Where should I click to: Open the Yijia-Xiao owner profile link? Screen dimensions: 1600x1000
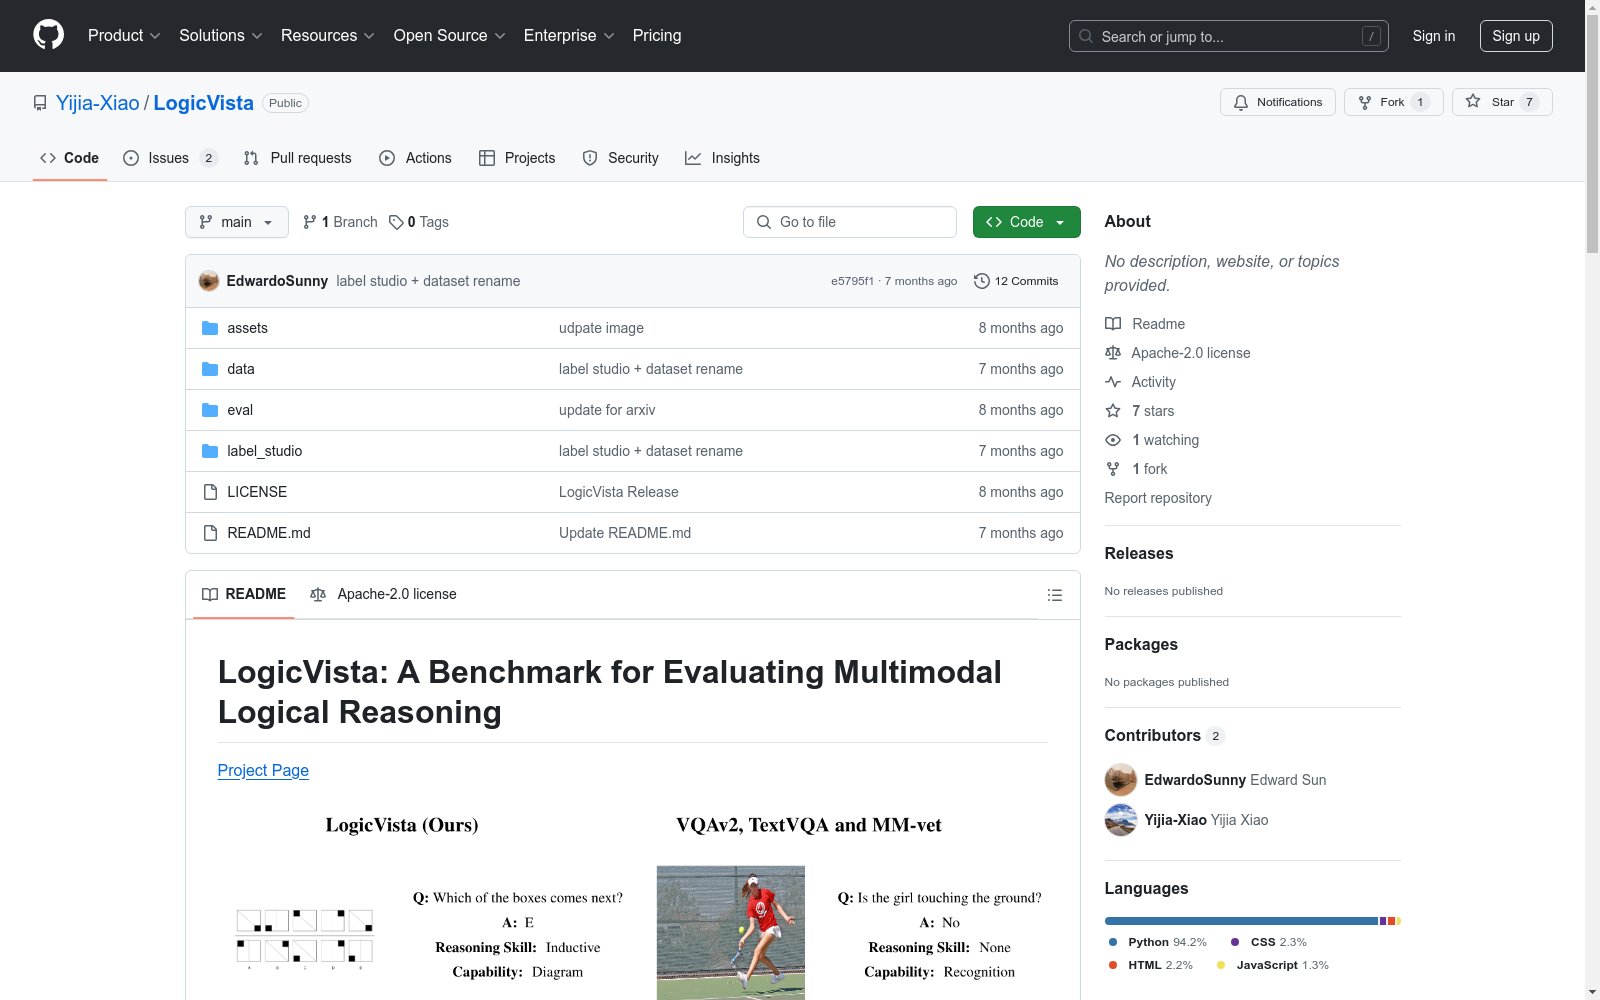coord(98,103)
